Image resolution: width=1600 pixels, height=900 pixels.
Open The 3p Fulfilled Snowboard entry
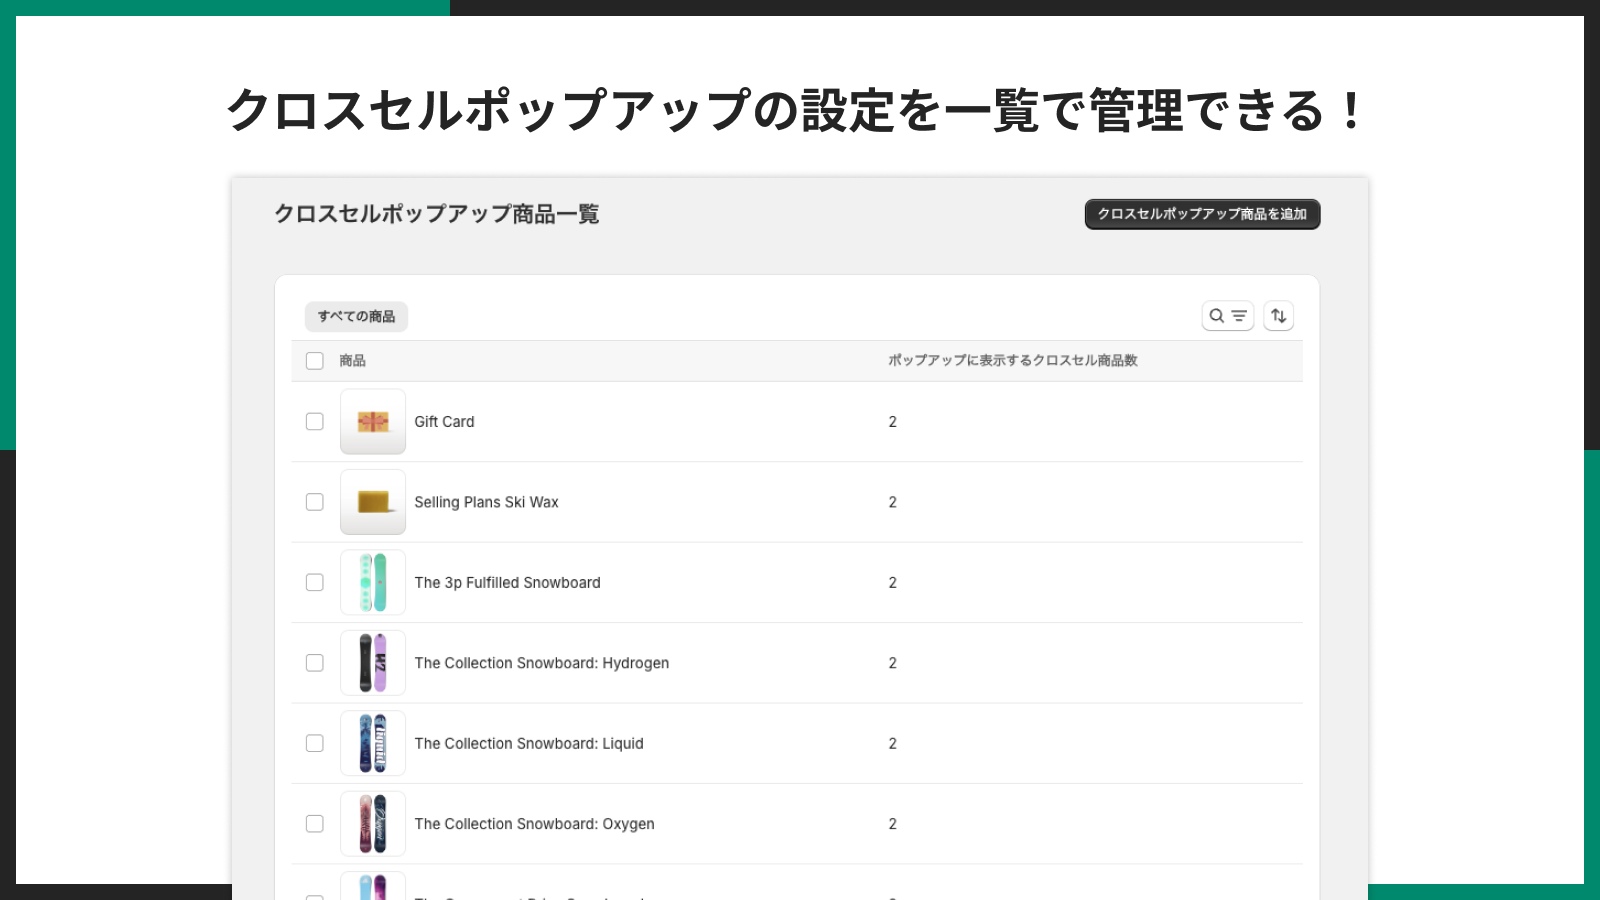pyautogui.click(x=507, y=582)
